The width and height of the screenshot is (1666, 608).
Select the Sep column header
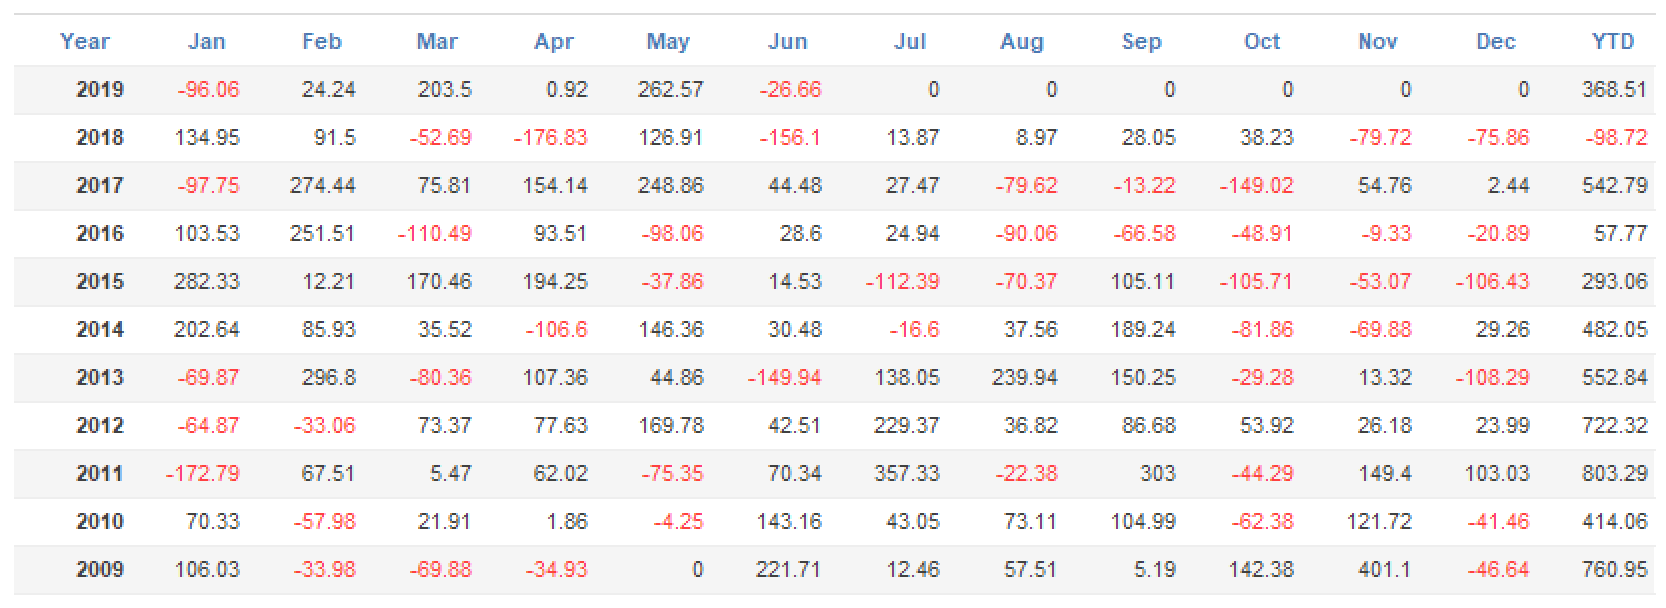[x=1141, y=41]
